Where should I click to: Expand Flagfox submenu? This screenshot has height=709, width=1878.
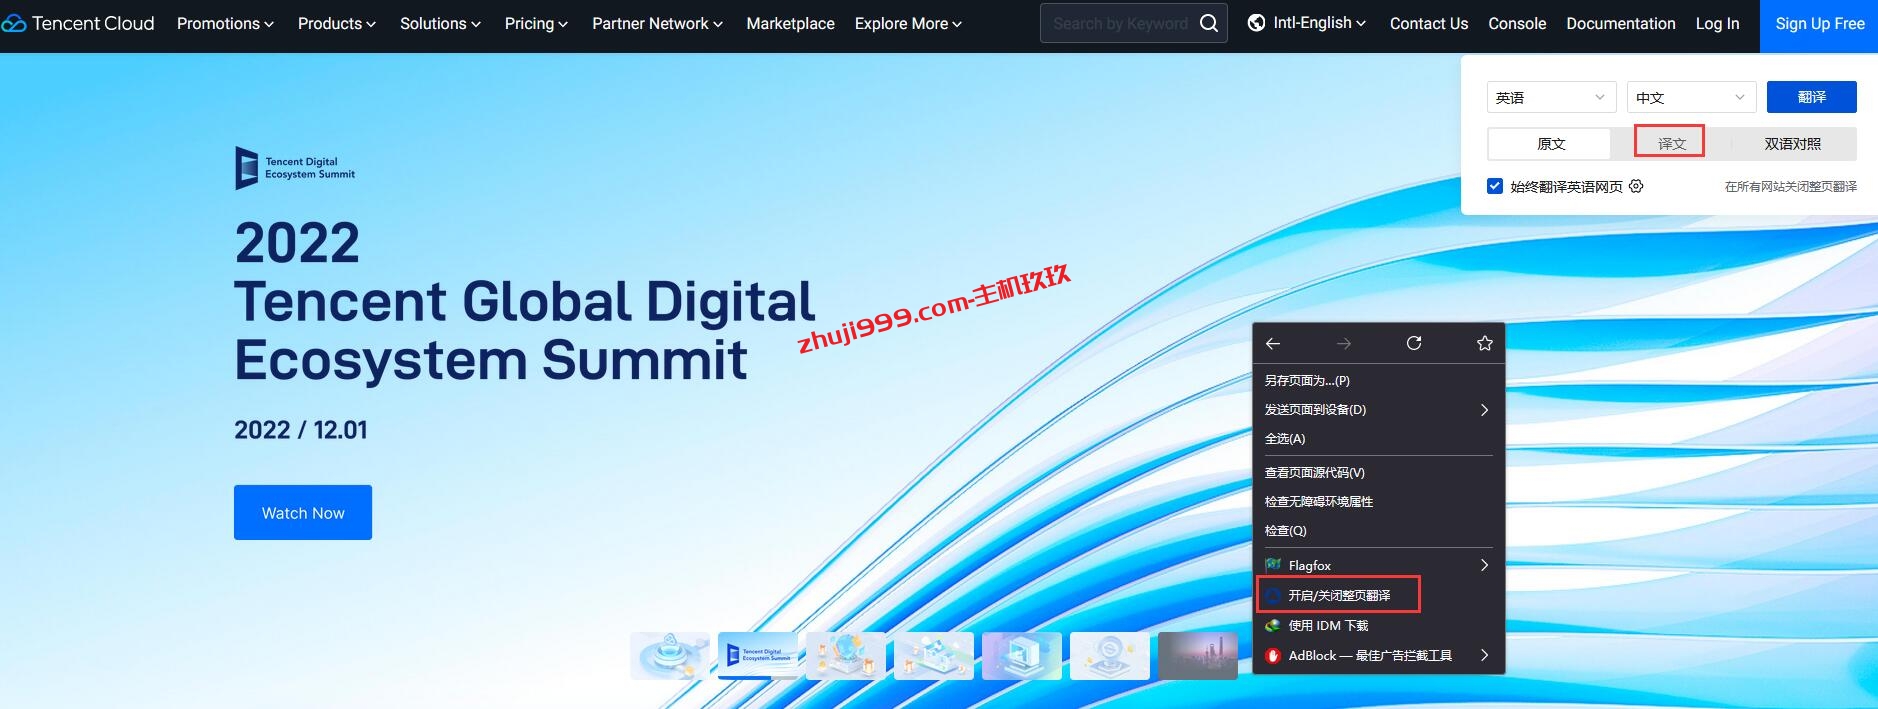(1378, 565)
